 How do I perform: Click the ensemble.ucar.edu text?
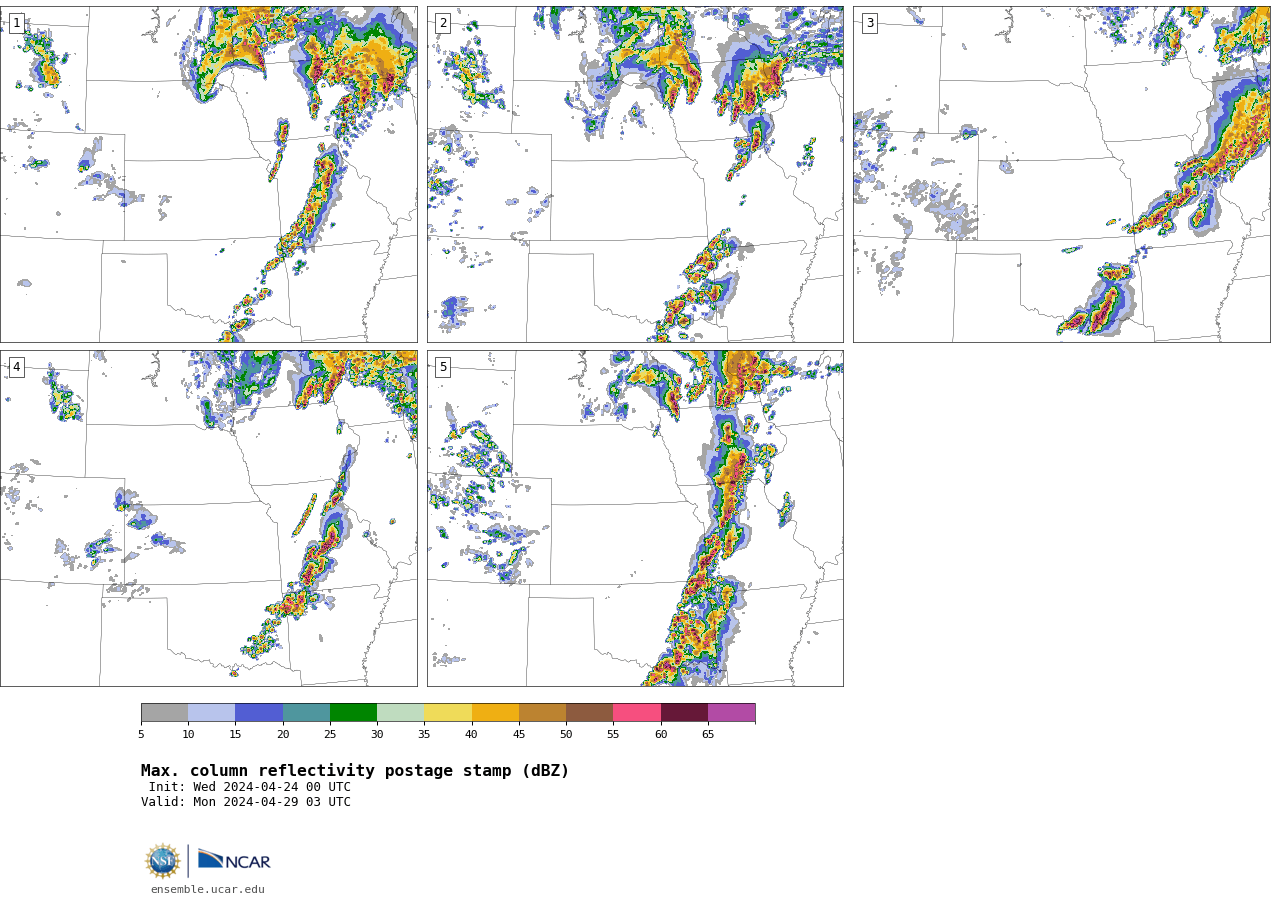208,889
